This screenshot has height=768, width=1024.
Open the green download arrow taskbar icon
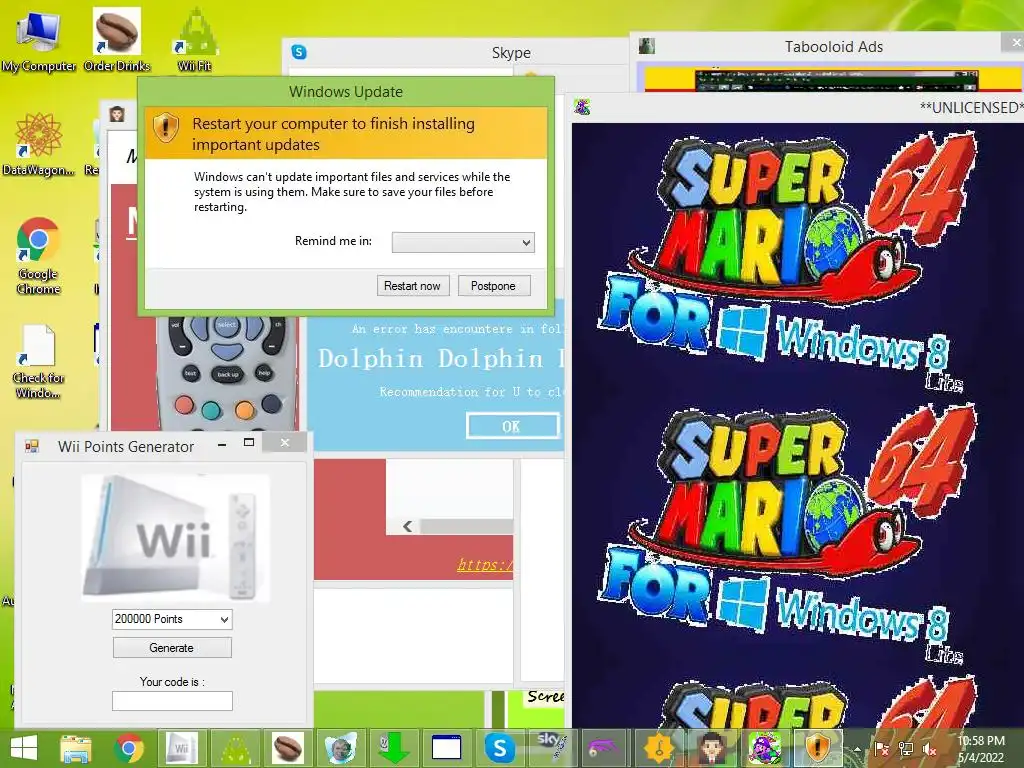pos(393,748)
